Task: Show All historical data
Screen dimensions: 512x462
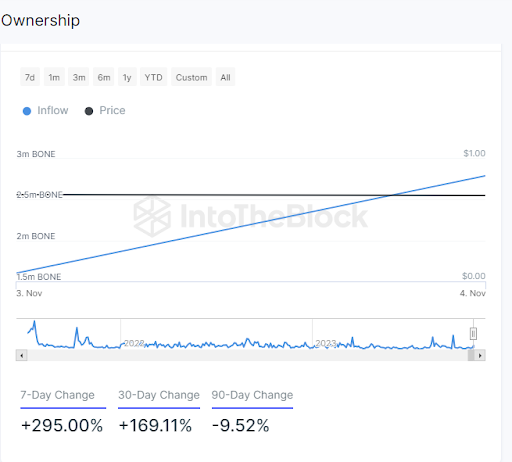Action: (x=225, y=77)
